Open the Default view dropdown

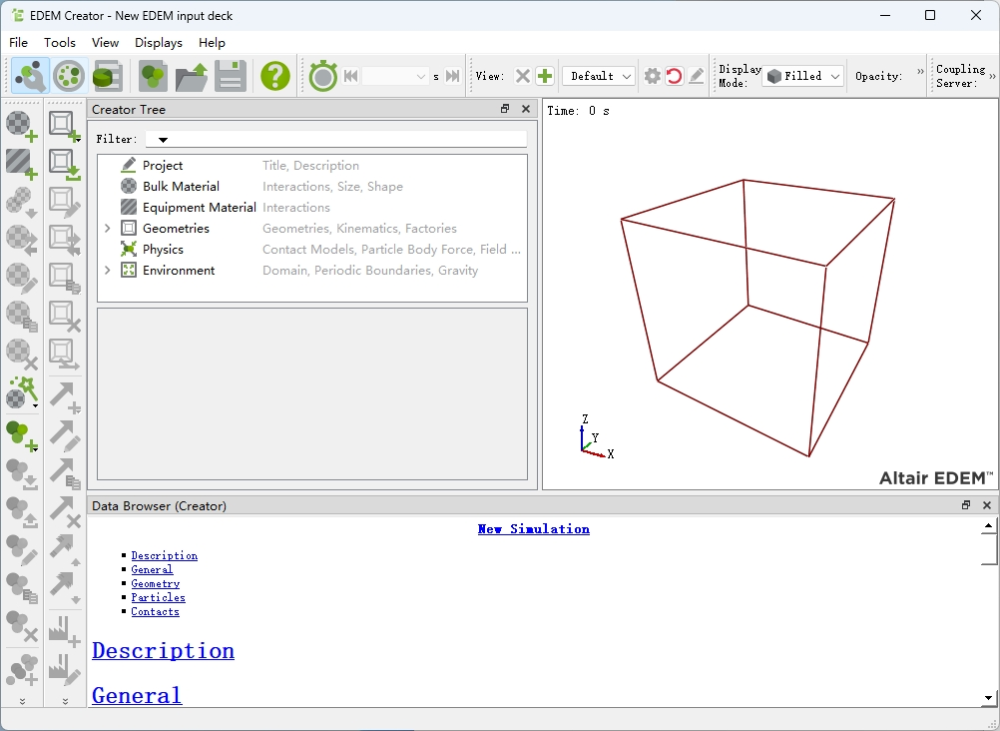click(x=599, y=76)
